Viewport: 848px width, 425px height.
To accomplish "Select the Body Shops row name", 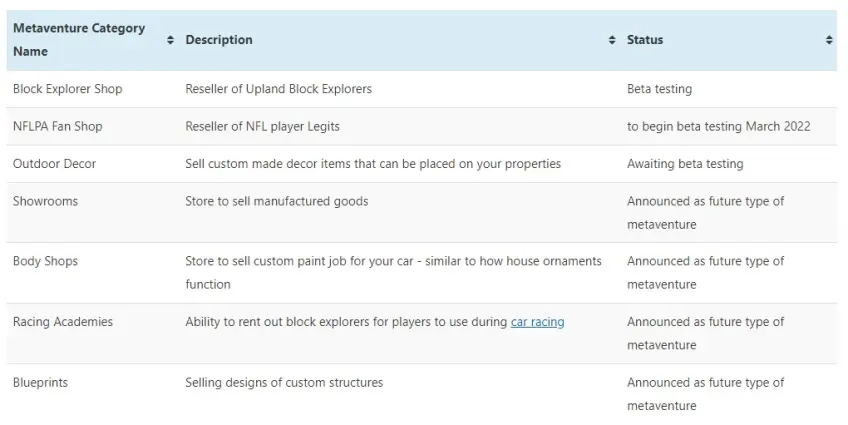I will 45,261.
